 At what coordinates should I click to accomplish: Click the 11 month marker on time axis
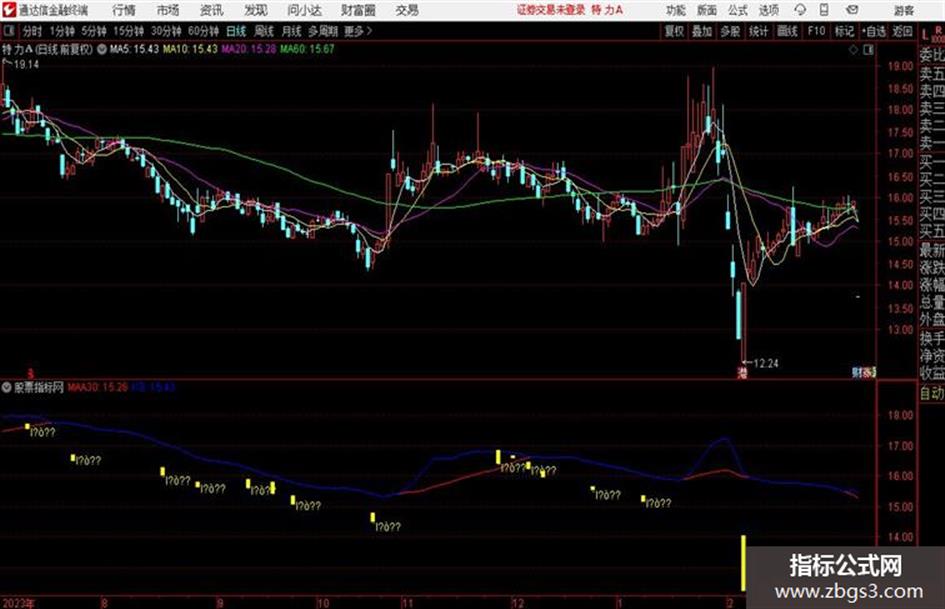(408, 603)
